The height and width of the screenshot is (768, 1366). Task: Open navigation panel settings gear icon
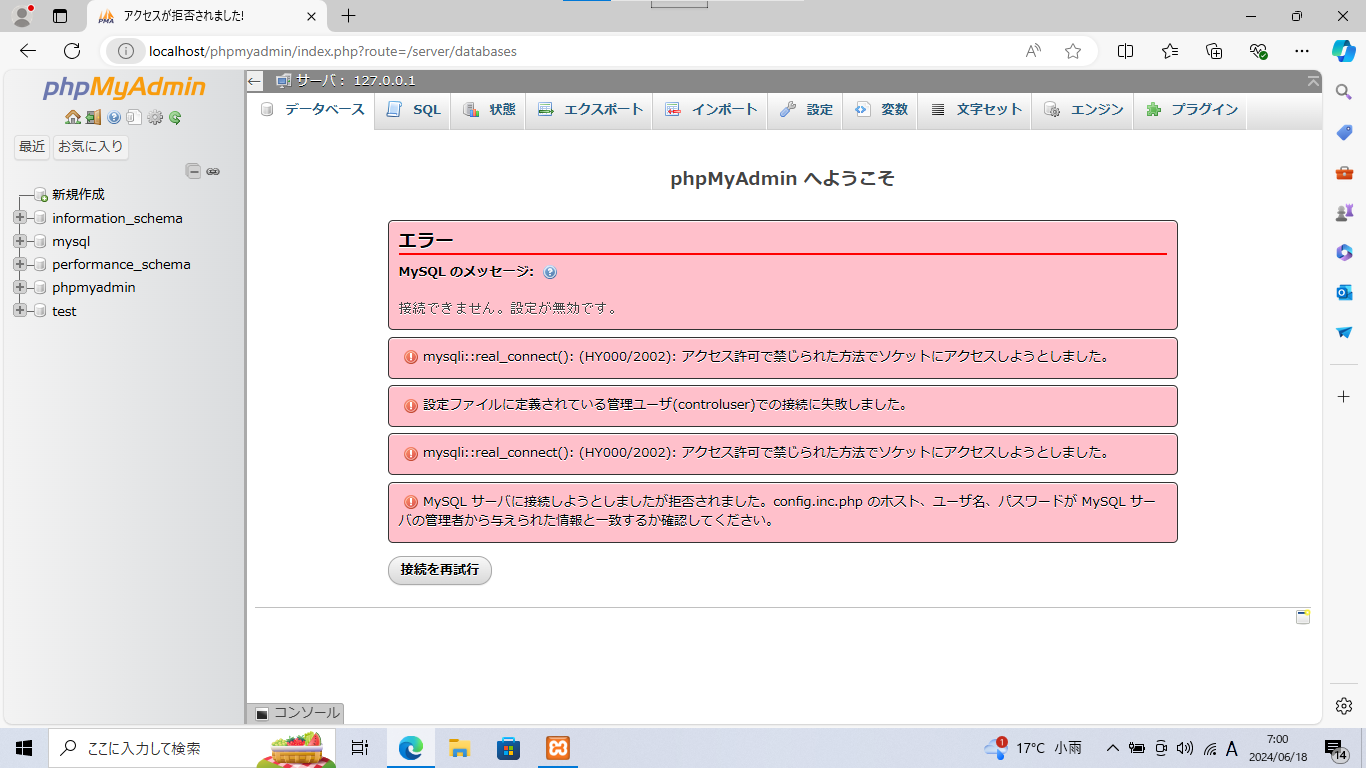click(x=155, y=117)
